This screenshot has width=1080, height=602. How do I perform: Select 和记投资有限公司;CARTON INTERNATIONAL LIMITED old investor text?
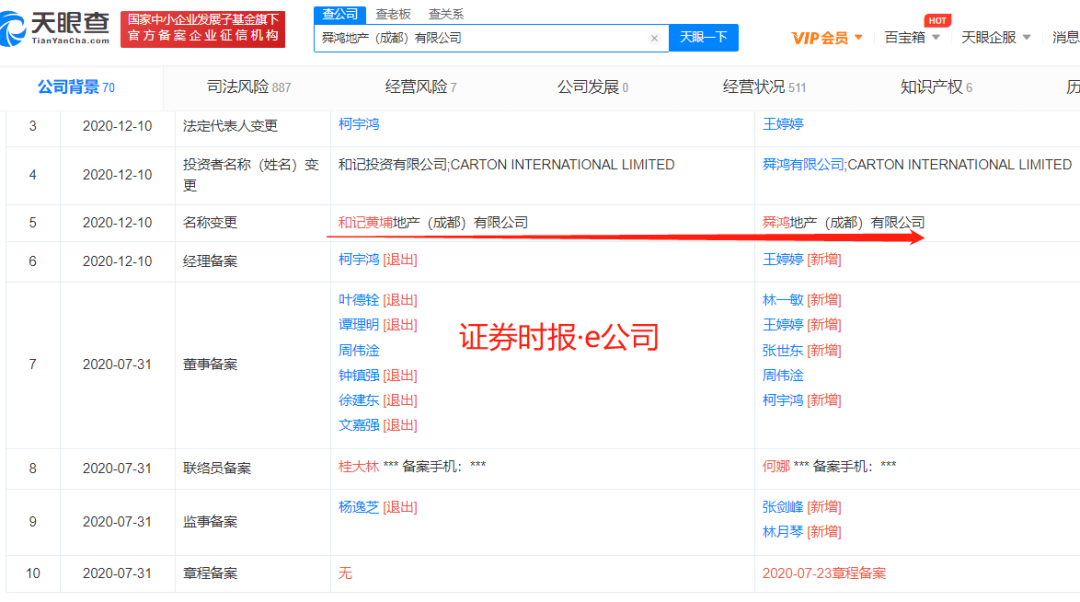pyautogui.click(x=506, y=165)
